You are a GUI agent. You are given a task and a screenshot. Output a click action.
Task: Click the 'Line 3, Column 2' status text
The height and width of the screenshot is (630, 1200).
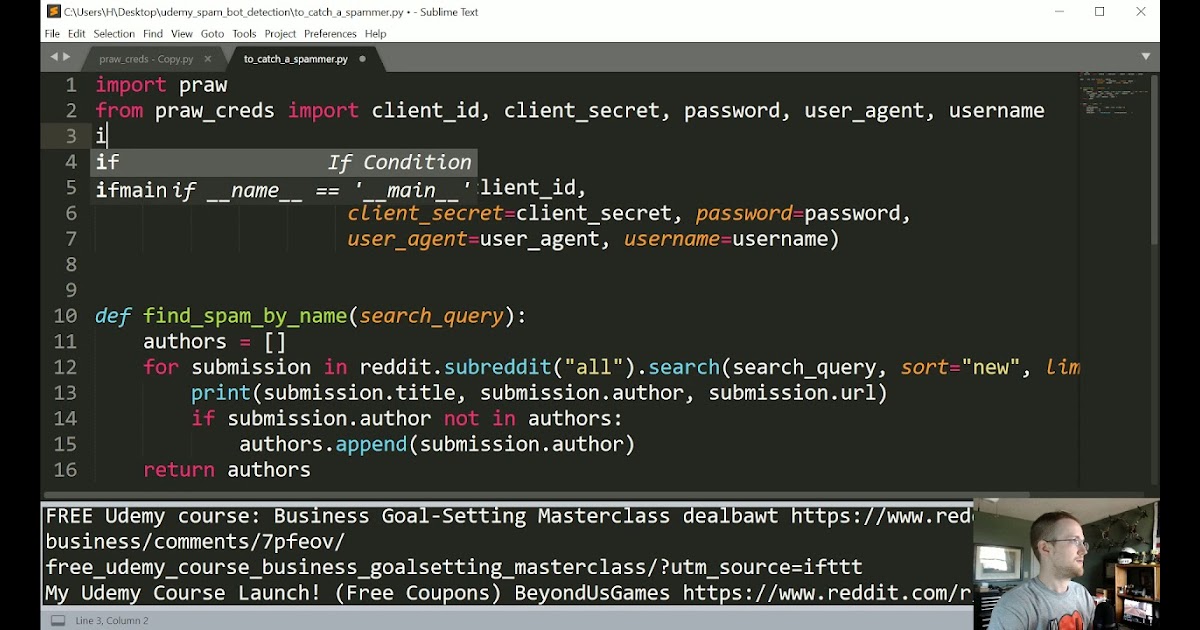[111, 621]
